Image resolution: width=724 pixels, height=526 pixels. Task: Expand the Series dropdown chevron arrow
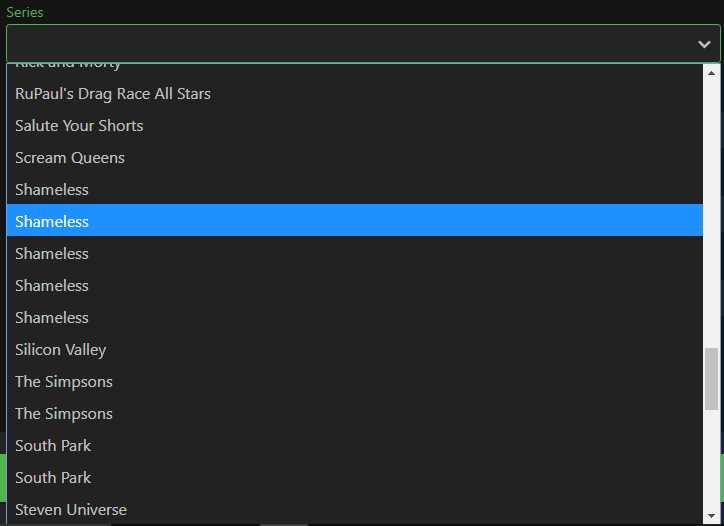(704, 44)
